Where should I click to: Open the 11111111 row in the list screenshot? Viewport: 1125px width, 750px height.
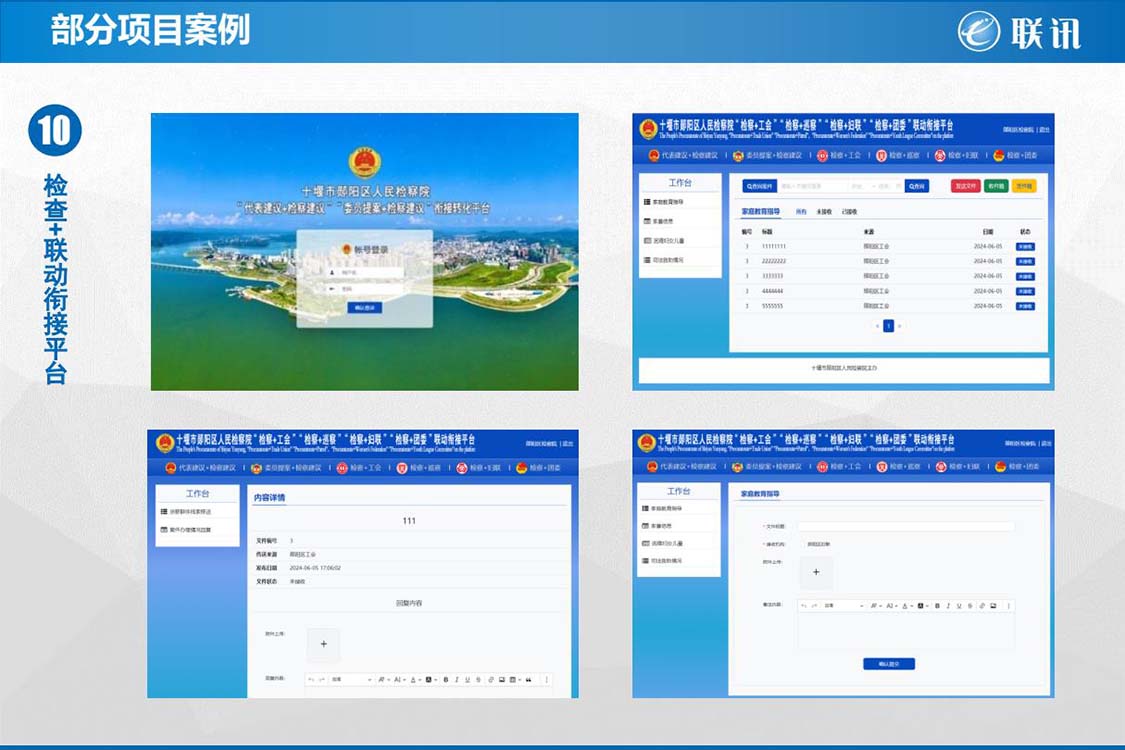[x=888, y=246]
